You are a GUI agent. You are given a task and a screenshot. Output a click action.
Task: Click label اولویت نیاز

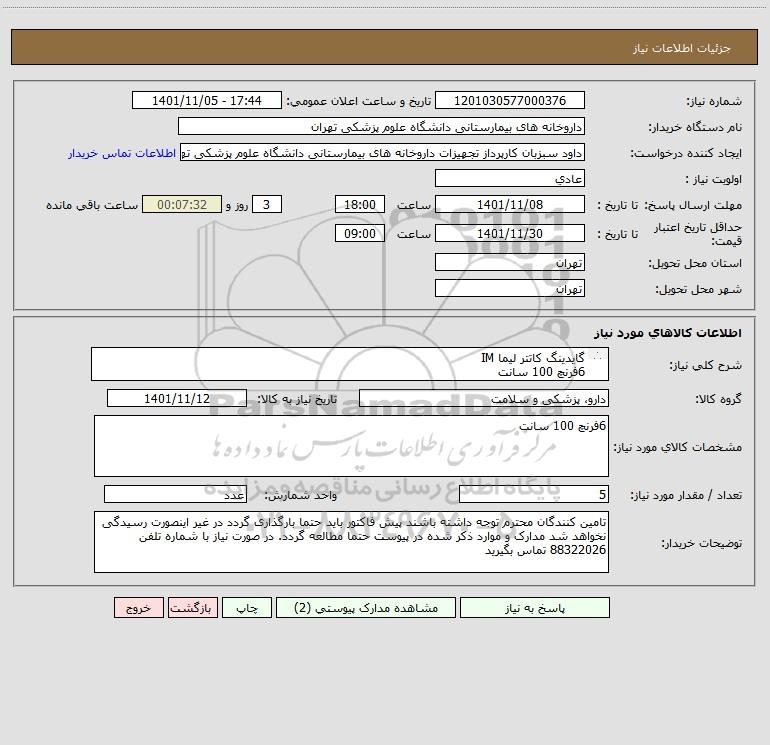pos(714,180)
